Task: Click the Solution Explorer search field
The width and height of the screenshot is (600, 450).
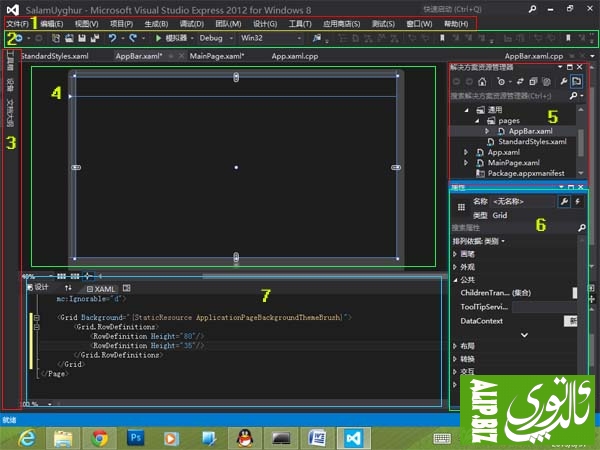Action: click(x=509, y=96)
